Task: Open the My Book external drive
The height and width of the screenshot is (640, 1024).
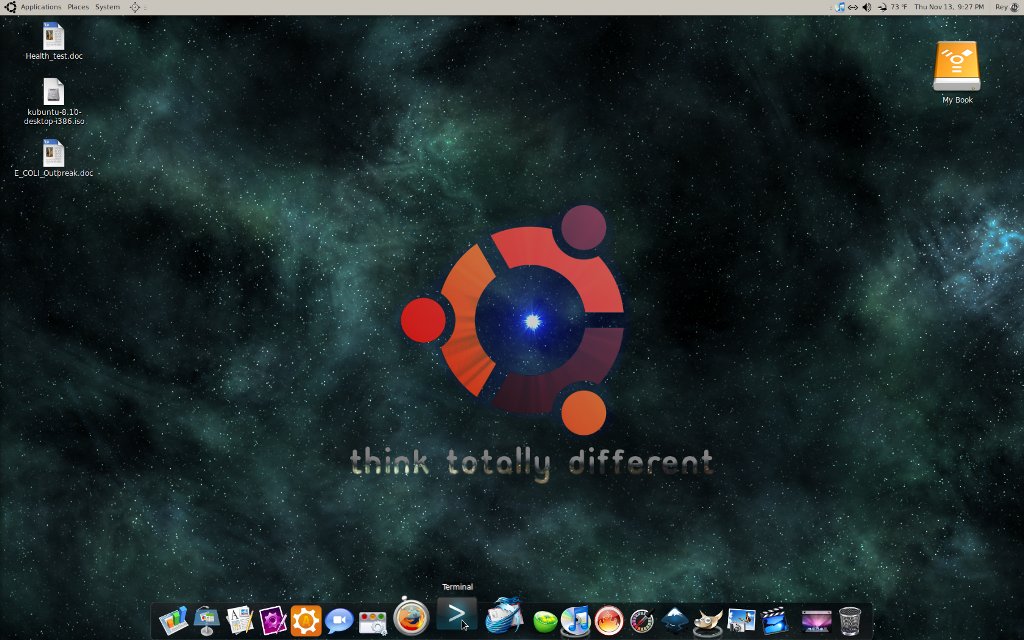Action: click(x=957, y=72)
